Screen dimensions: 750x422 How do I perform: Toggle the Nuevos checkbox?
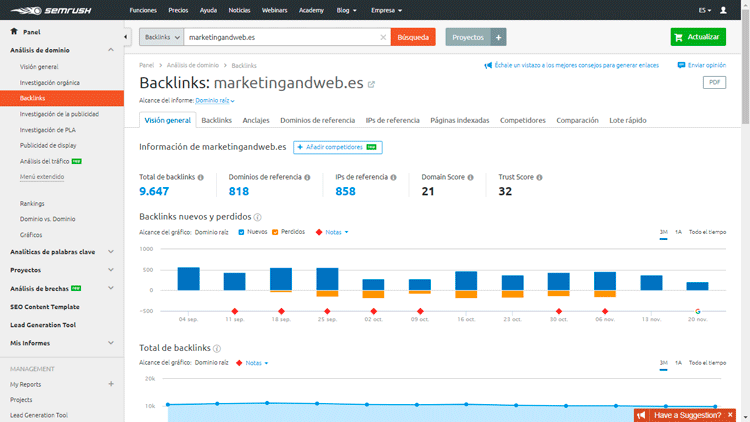click(241, 232)
